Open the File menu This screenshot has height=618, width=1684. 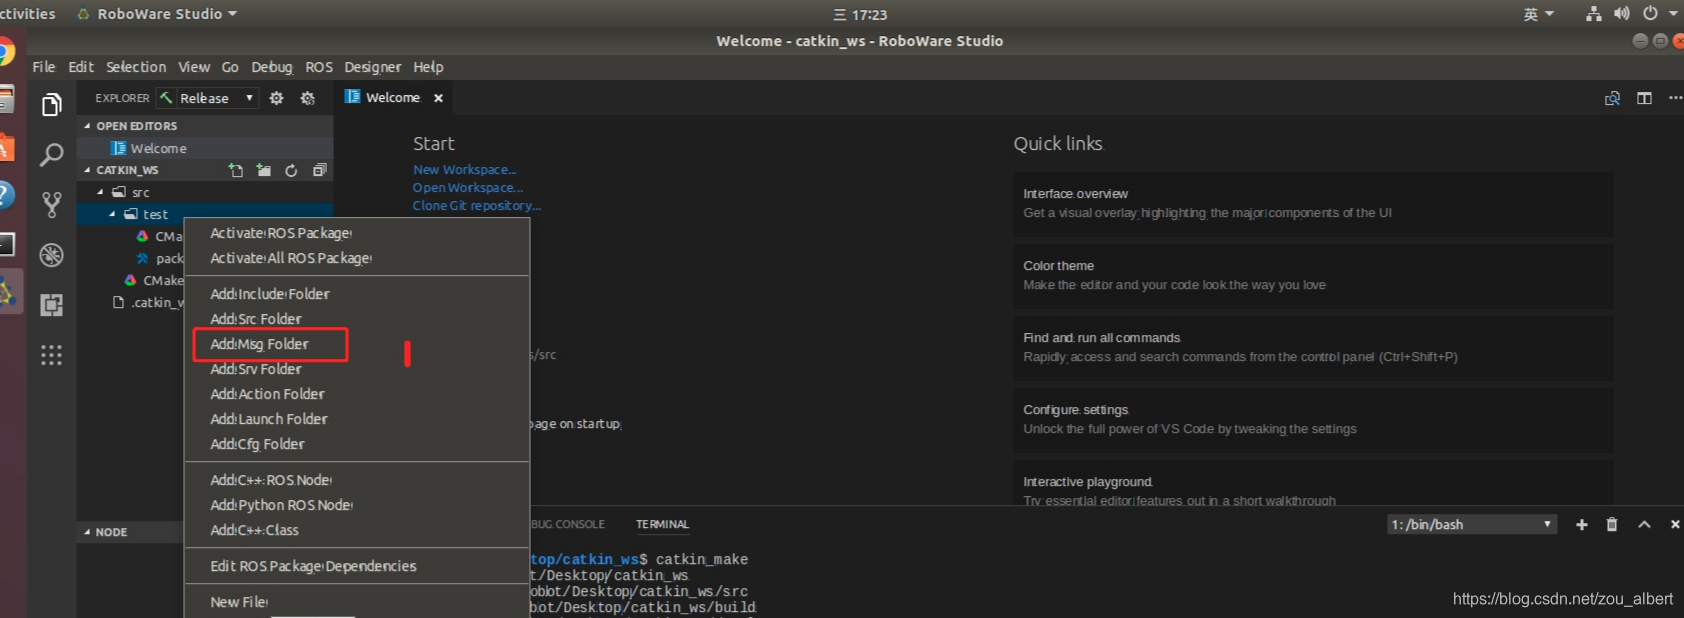tap(44, 67)
